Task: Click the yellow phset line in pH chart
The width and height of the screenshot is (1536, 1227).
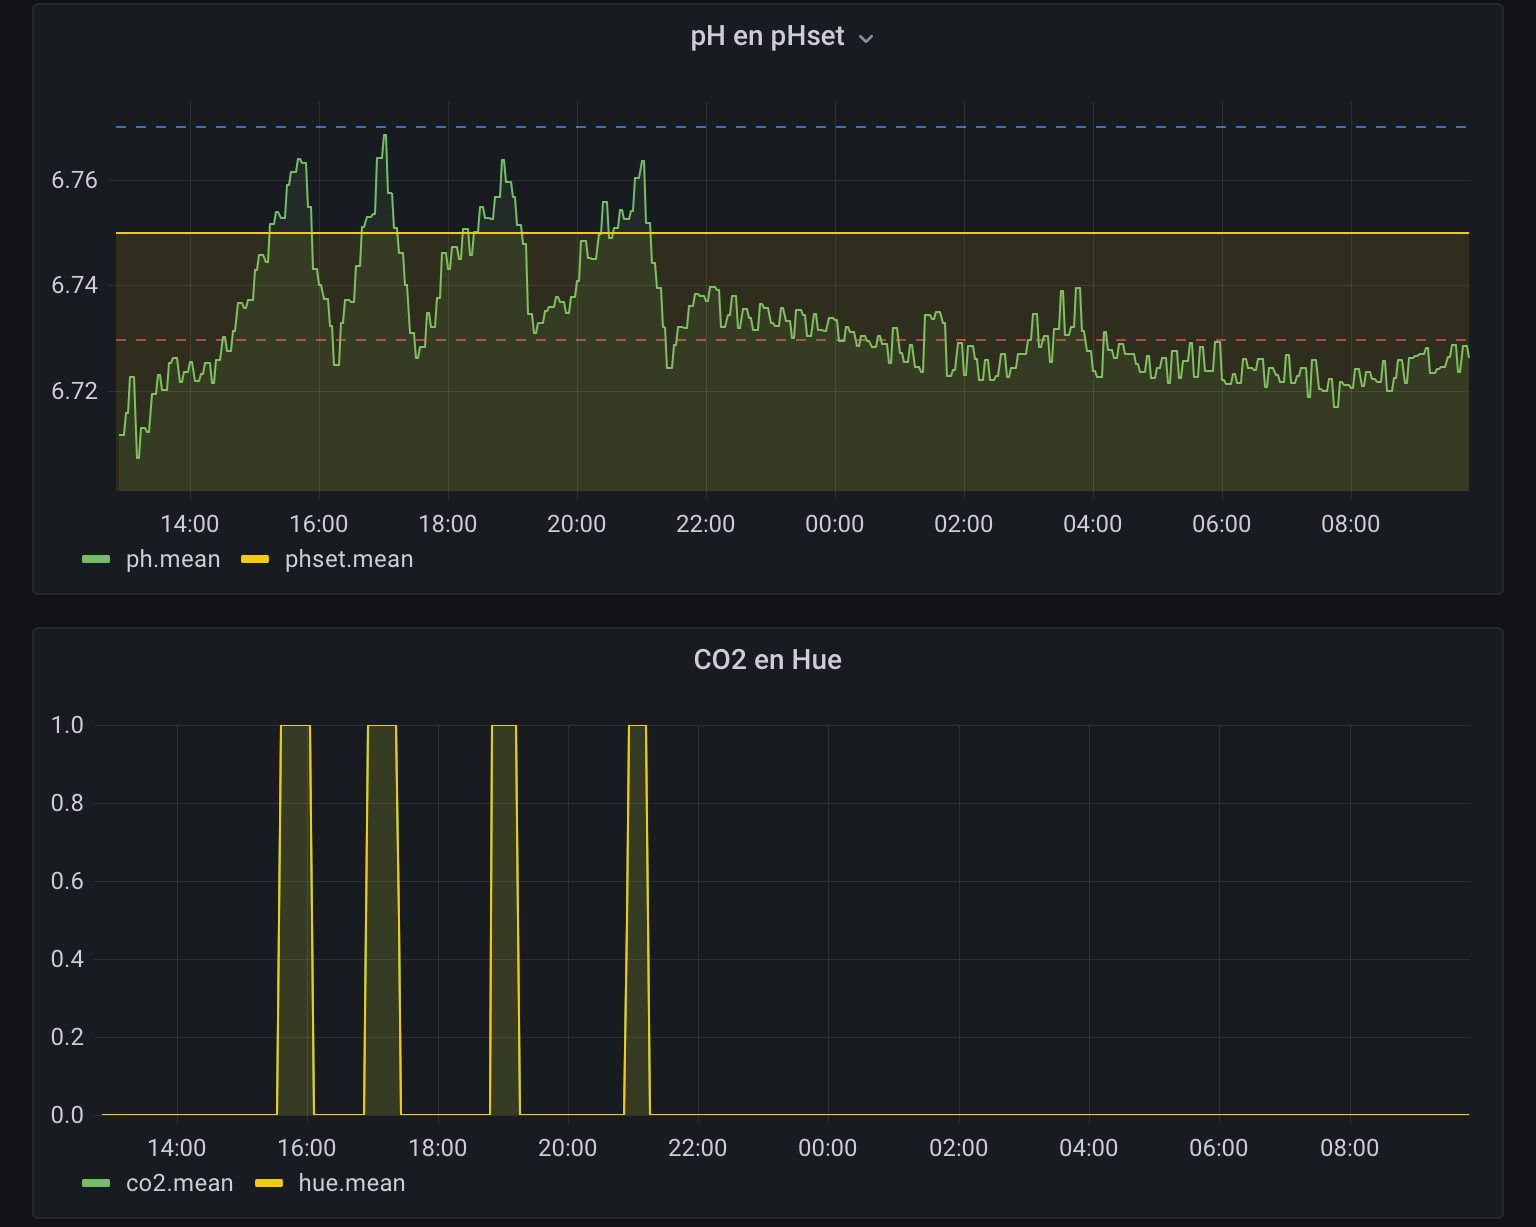Action: tap(792, 233)
